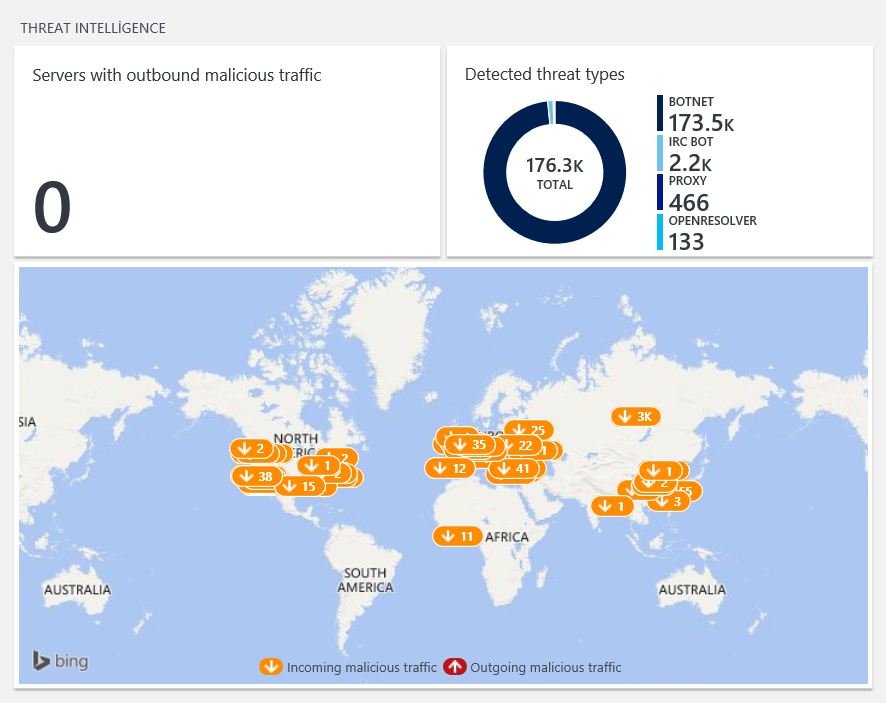Click the OPENRESOLVER 133 legend entry
Image resolution: width=886 pixels, height=703 pixels.
click(707, 232)
